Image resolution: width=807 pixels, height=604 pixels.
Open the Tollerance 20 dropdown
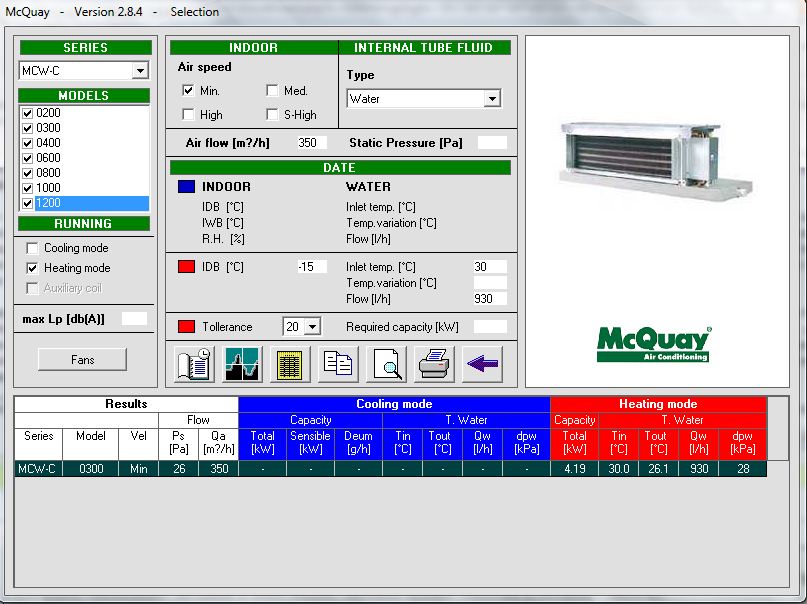click(312, 327)
